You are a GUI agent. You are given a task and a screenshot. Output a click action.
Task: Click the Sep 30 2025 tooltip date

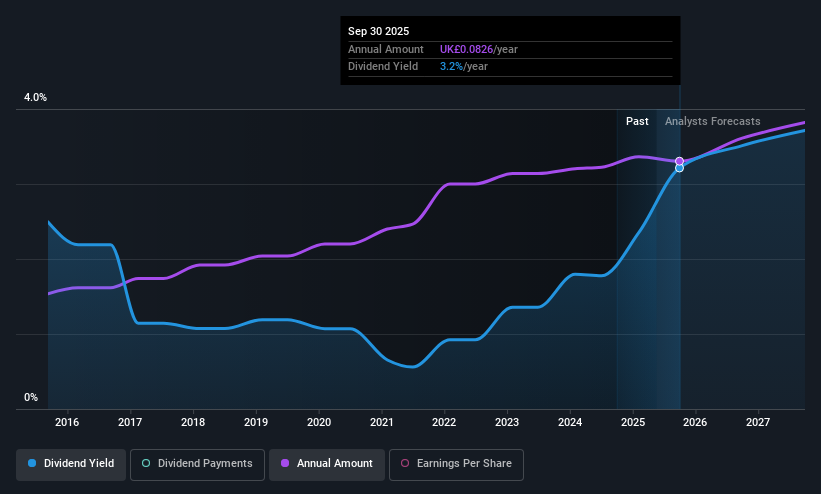[379, 31]
